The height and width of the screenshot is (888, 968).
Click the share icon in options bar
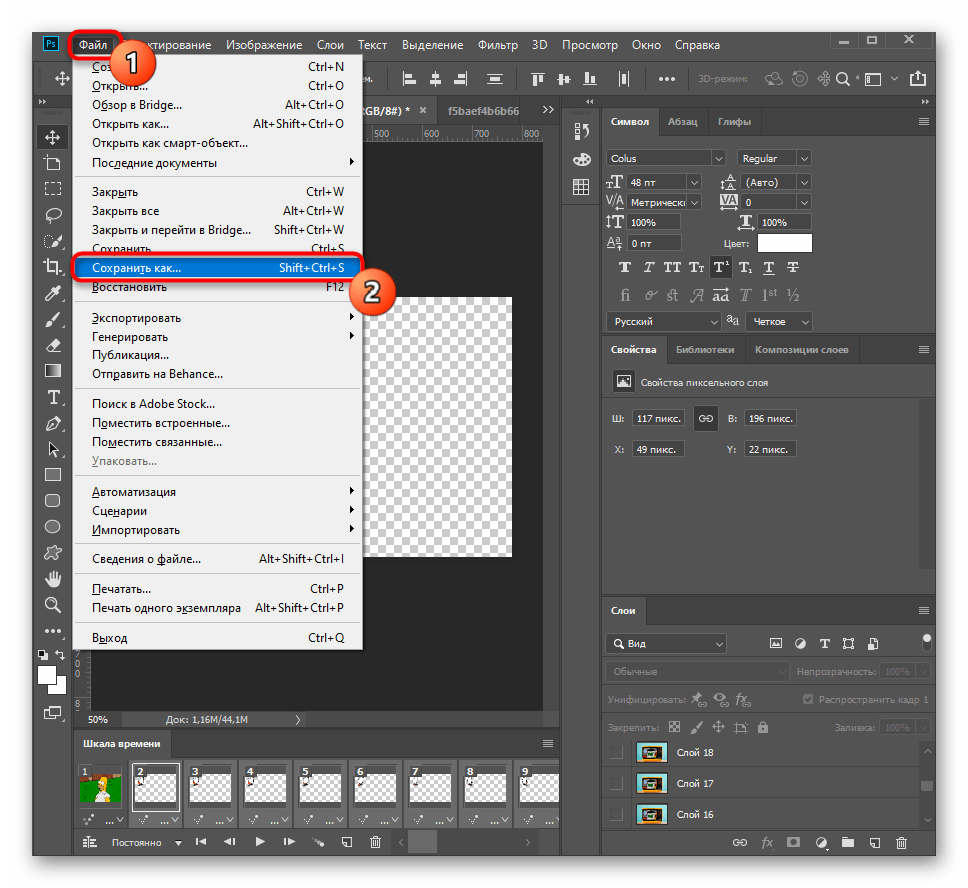point(918,78)
